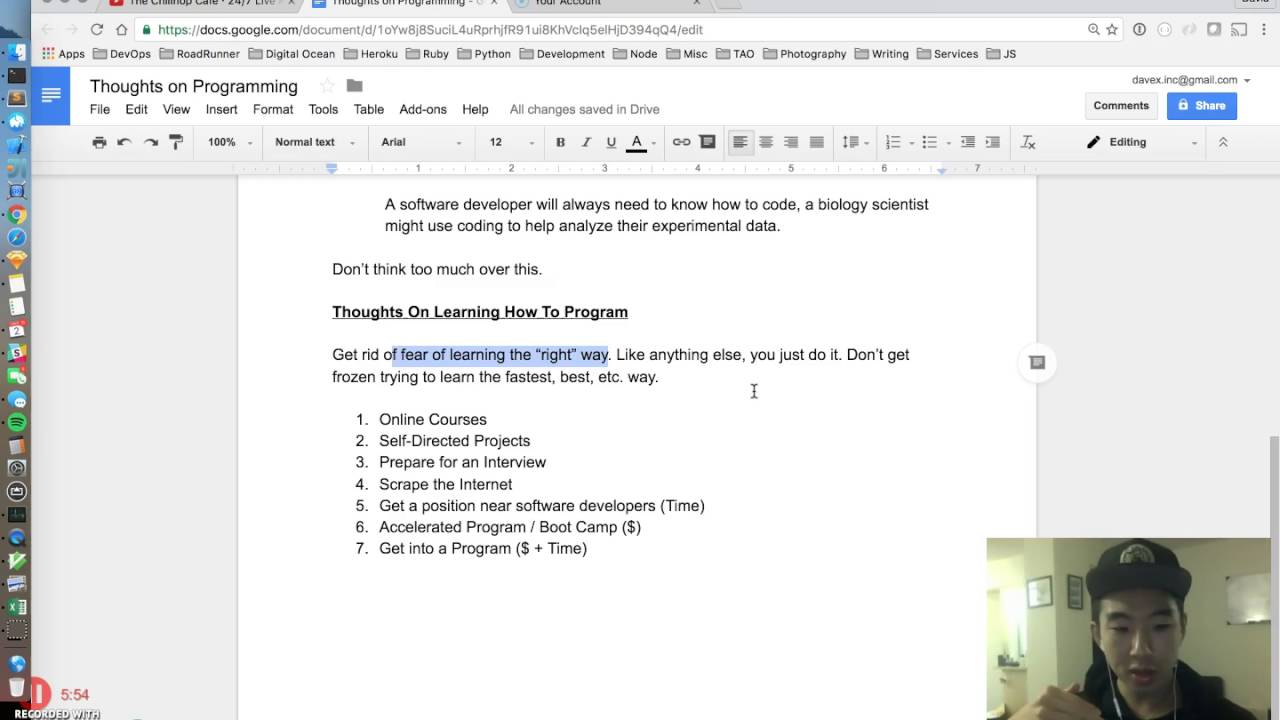
Task: Click the left indent ruler marker
Action: click(x=332, y=169)
